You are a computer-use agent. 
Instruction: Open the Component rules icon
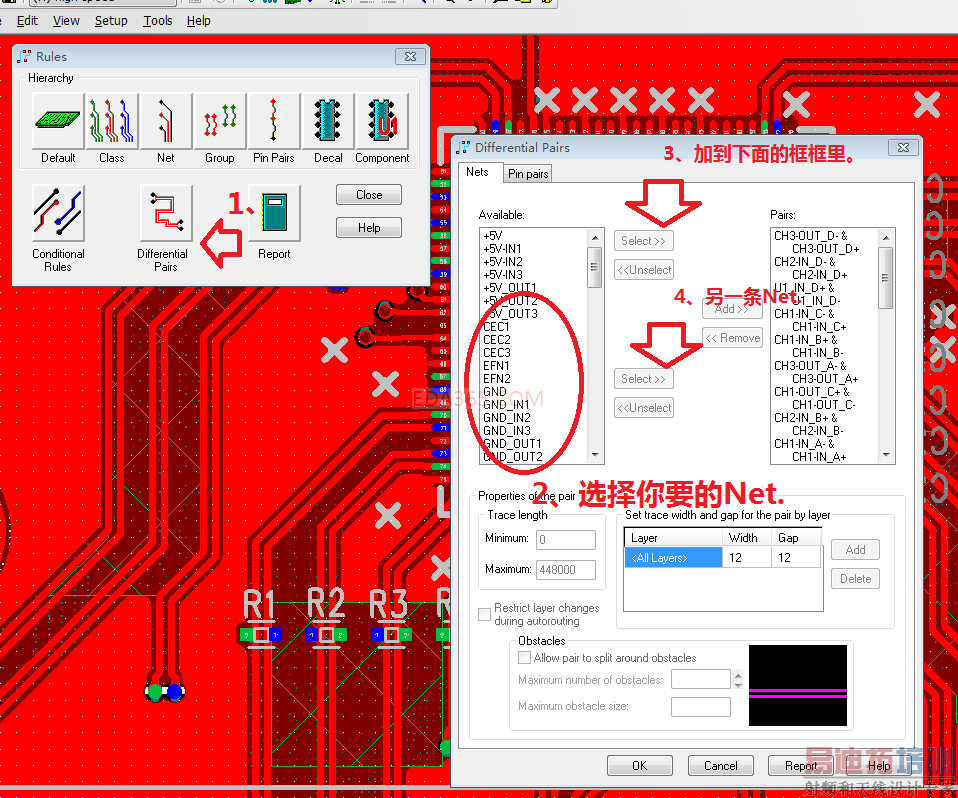(x=382, y=120)
